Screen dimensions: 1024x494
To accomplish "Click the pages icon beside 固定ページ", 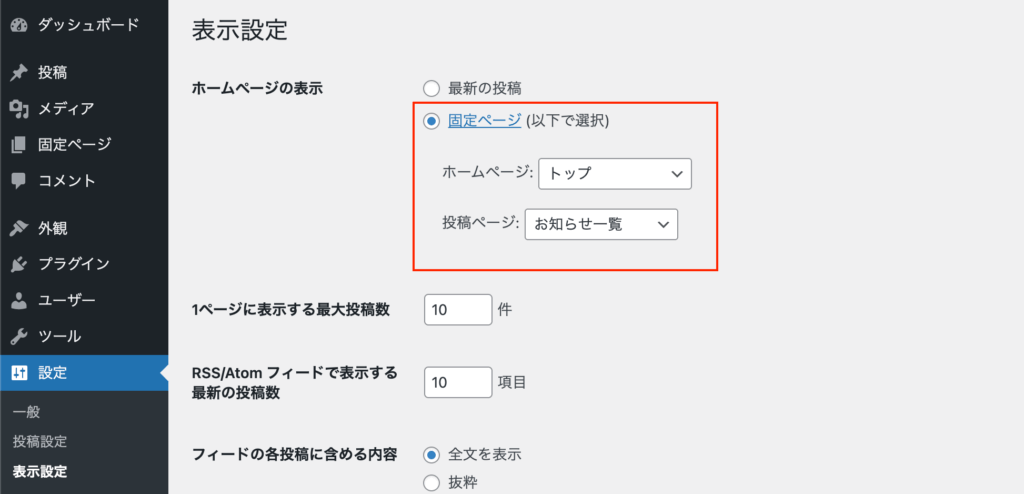I will (x=18, y=145).
